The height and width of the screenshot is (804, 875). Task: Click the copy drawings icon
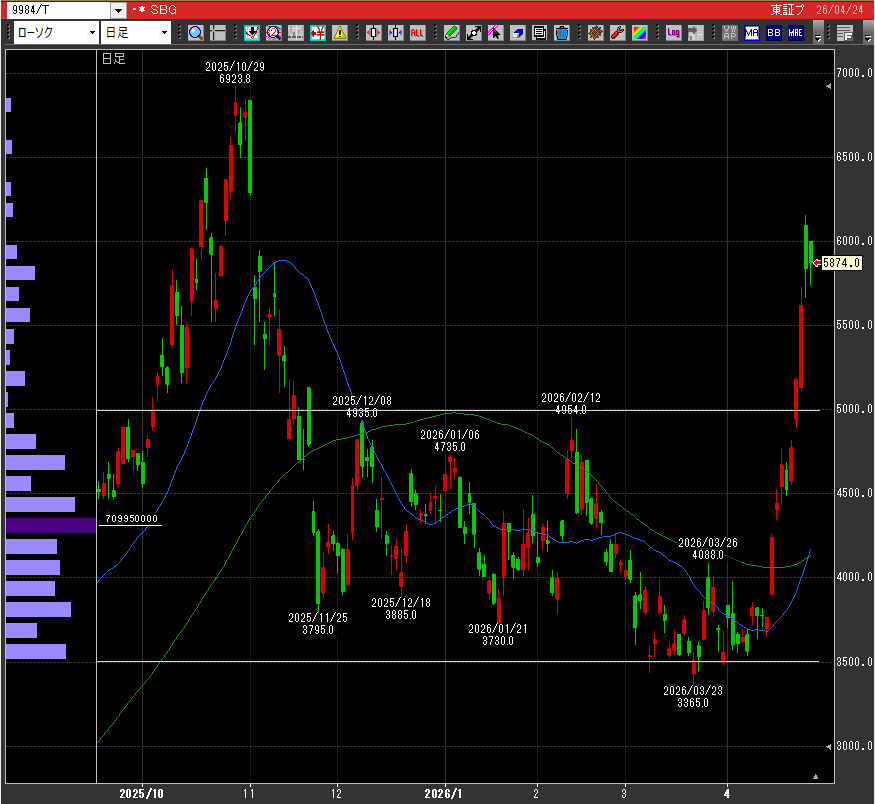tap(540, 33)
